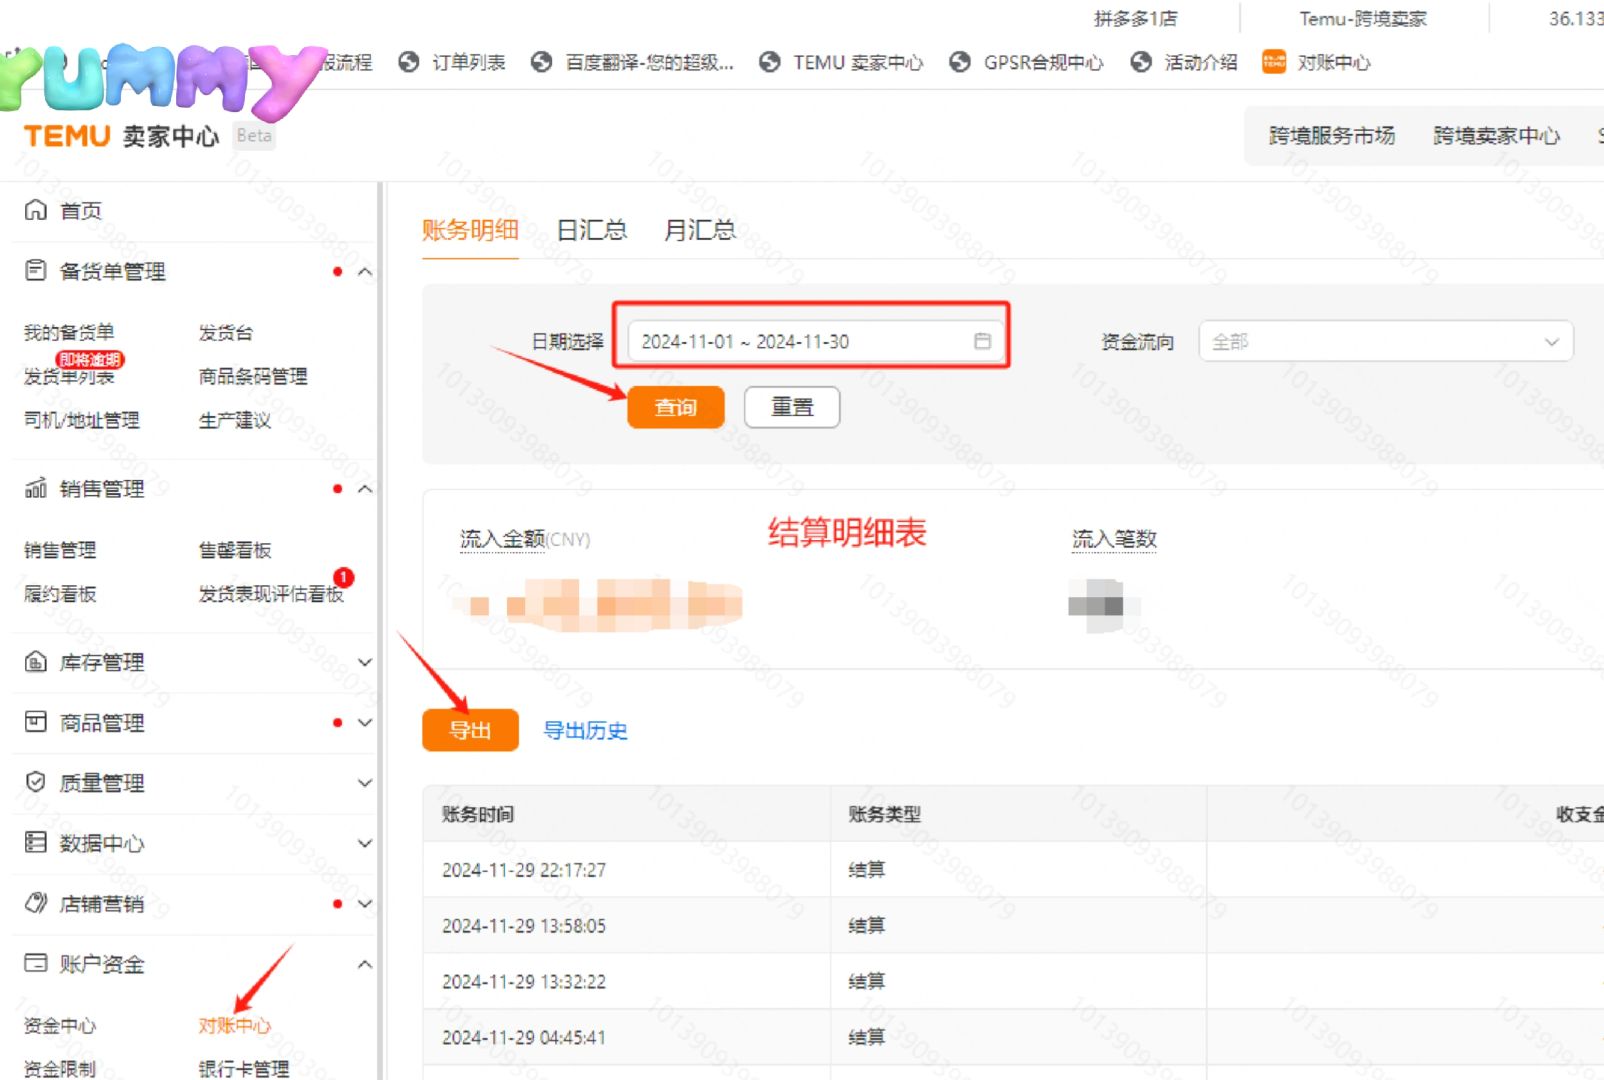Expand the 店铺营销 section chevron

(x=365, y=903)
